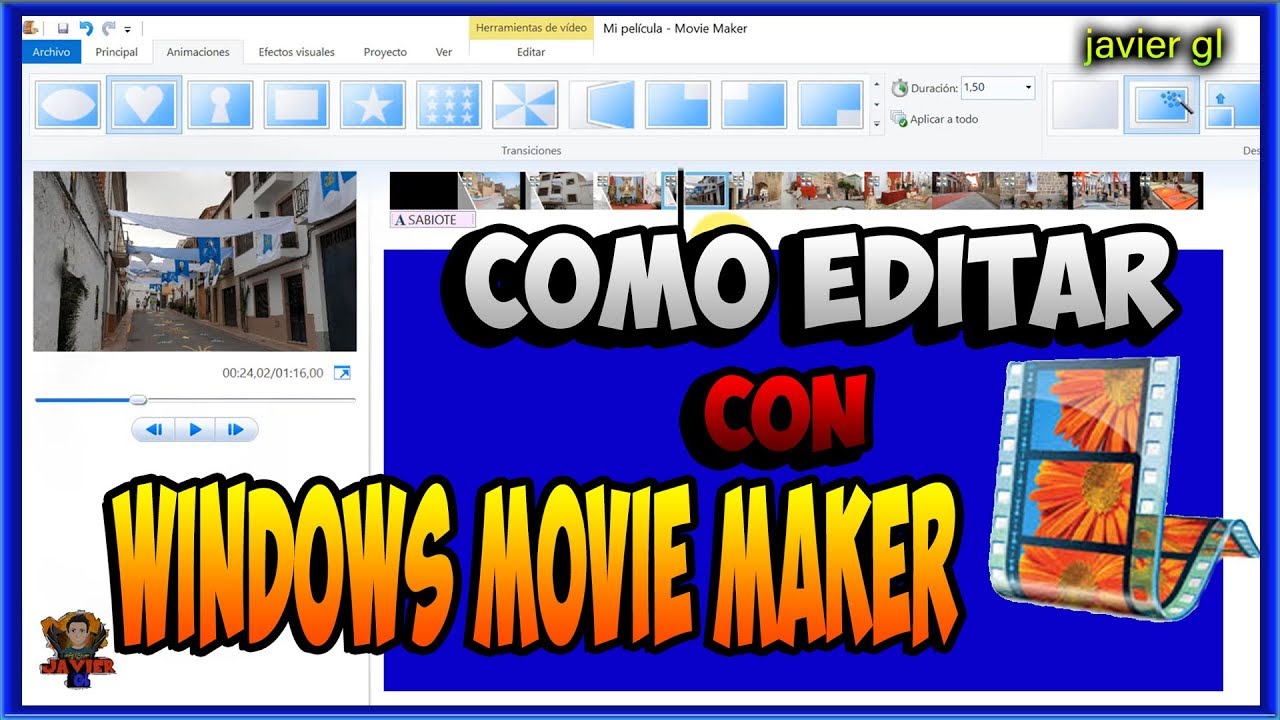Go to the previous frame
This screenshot has height=720, width=1280.
tap(153, 430)
